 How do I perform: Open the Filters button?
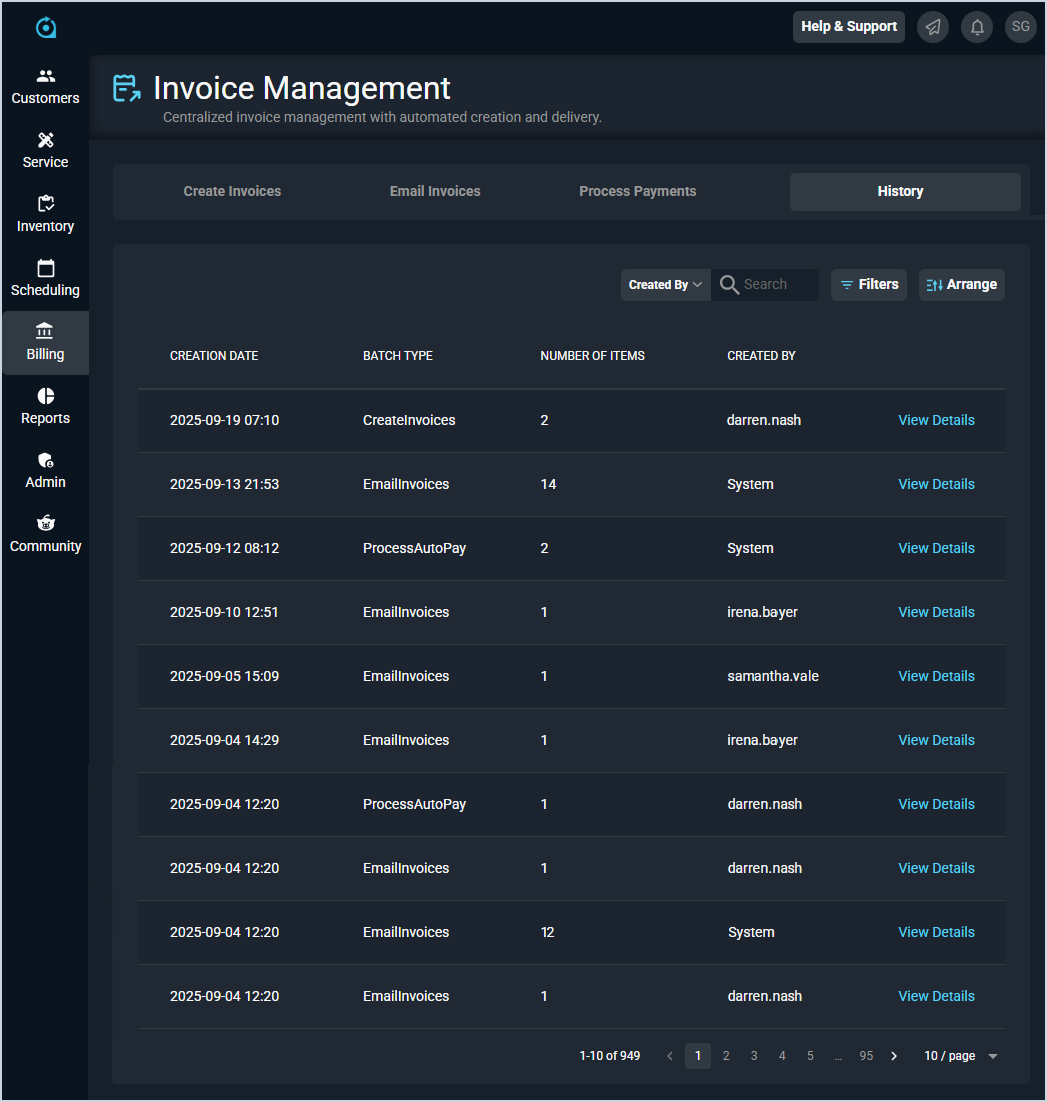pyautogui.click(x=868, y=285)
